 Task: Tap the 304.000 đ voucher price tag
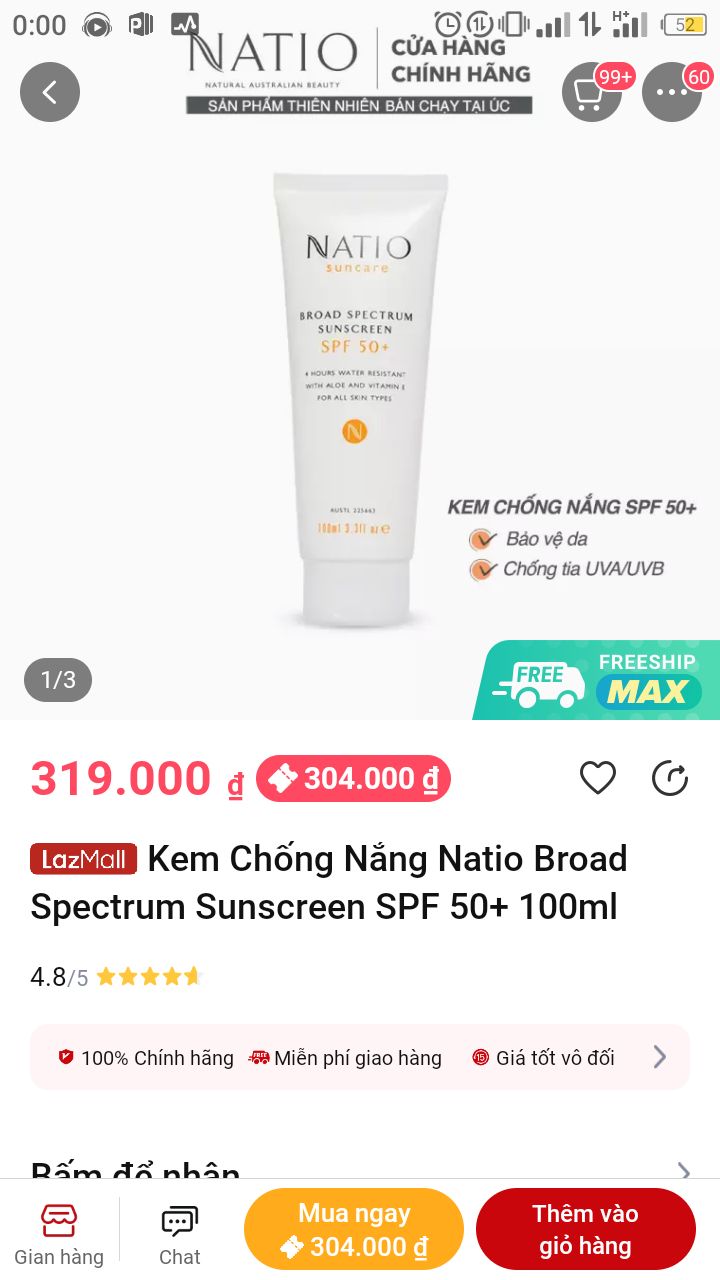354,778
